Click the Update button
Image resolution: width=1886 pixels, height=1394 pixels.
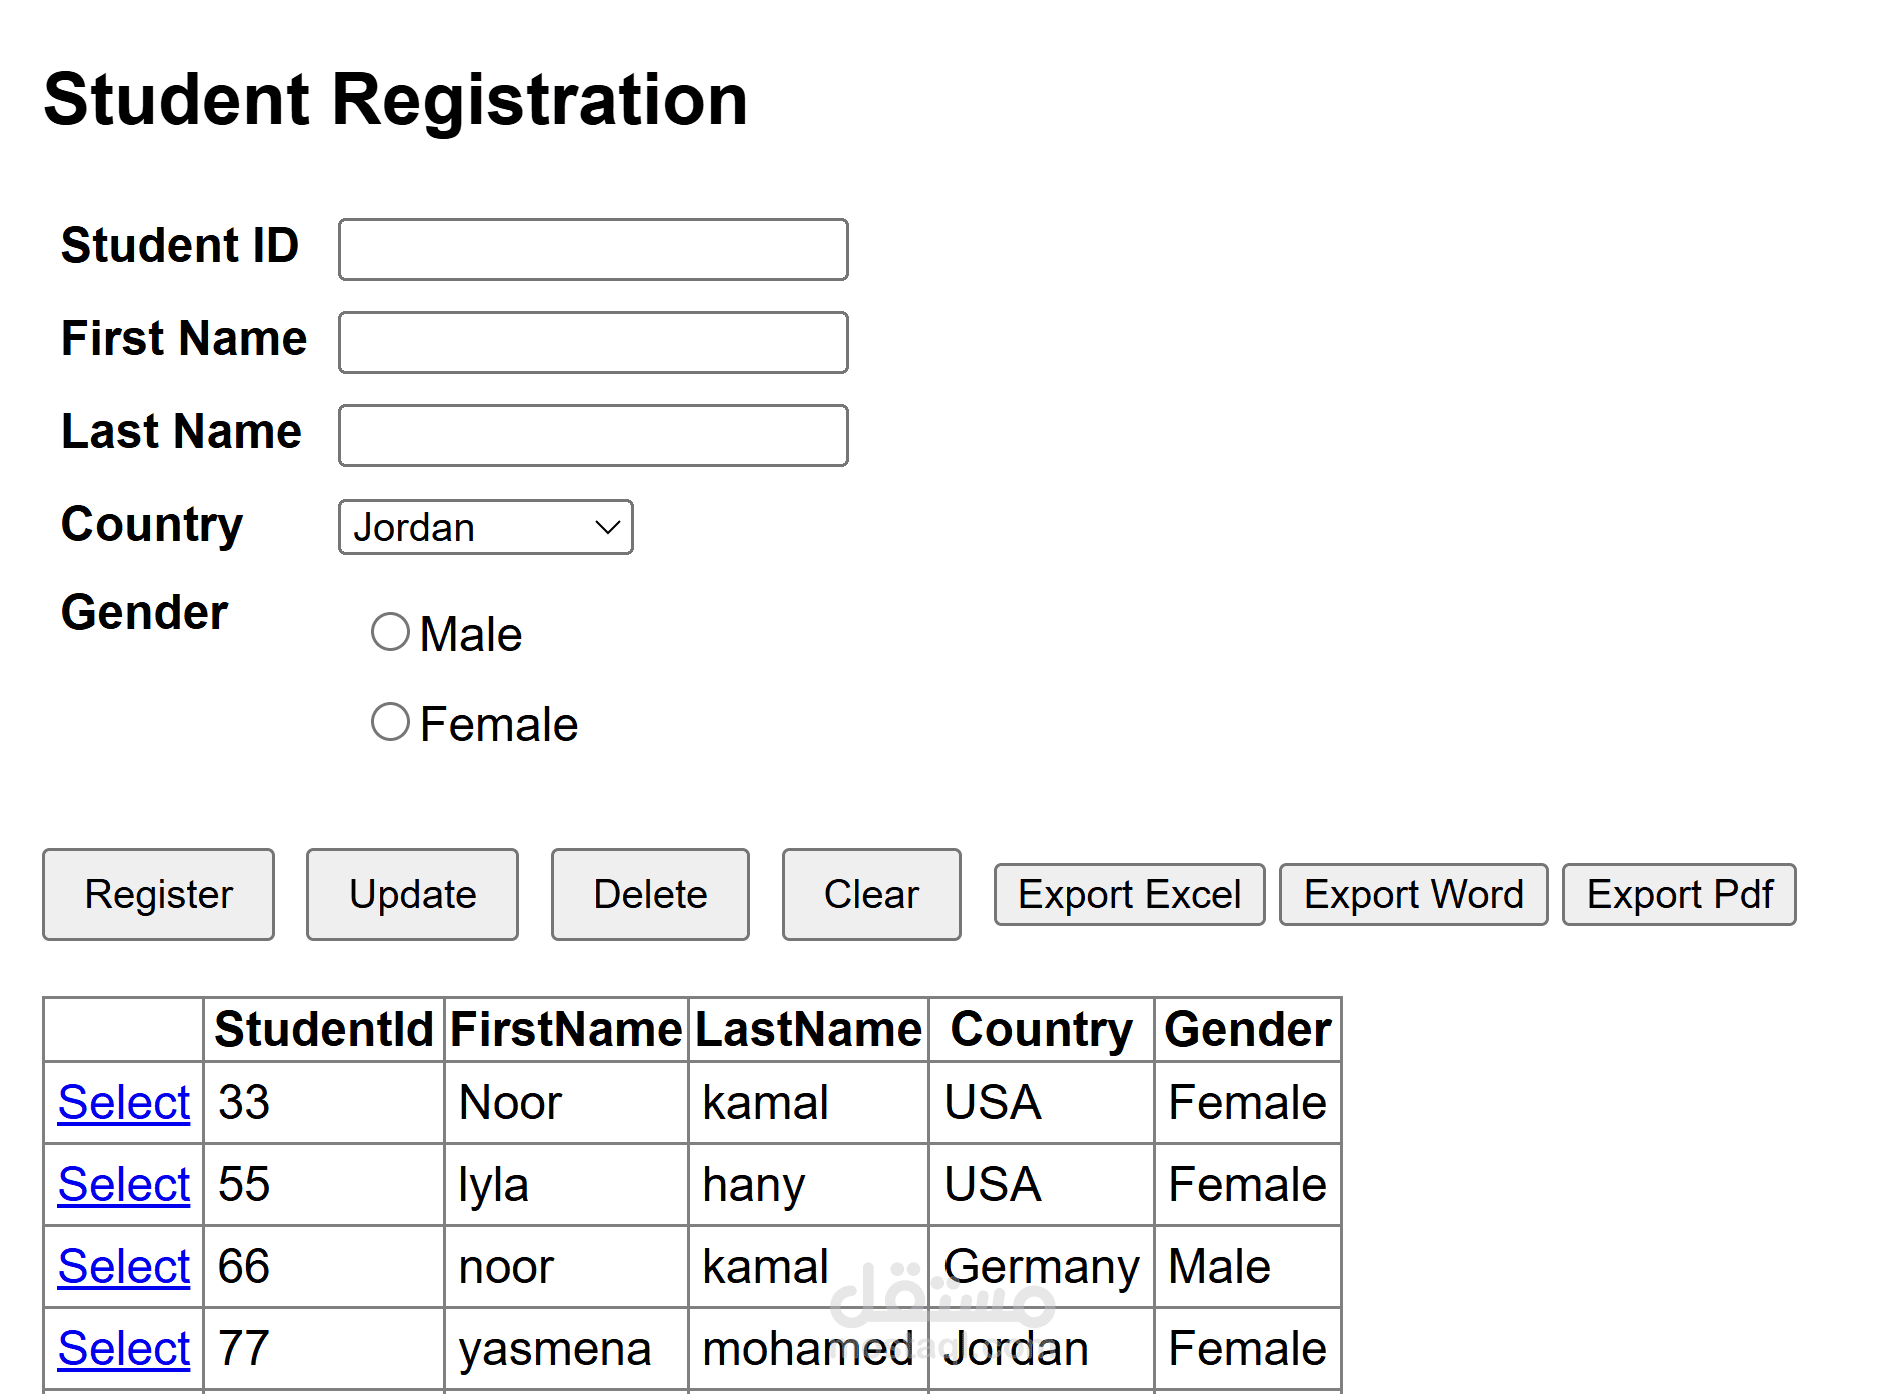click(x=412, y=895)
